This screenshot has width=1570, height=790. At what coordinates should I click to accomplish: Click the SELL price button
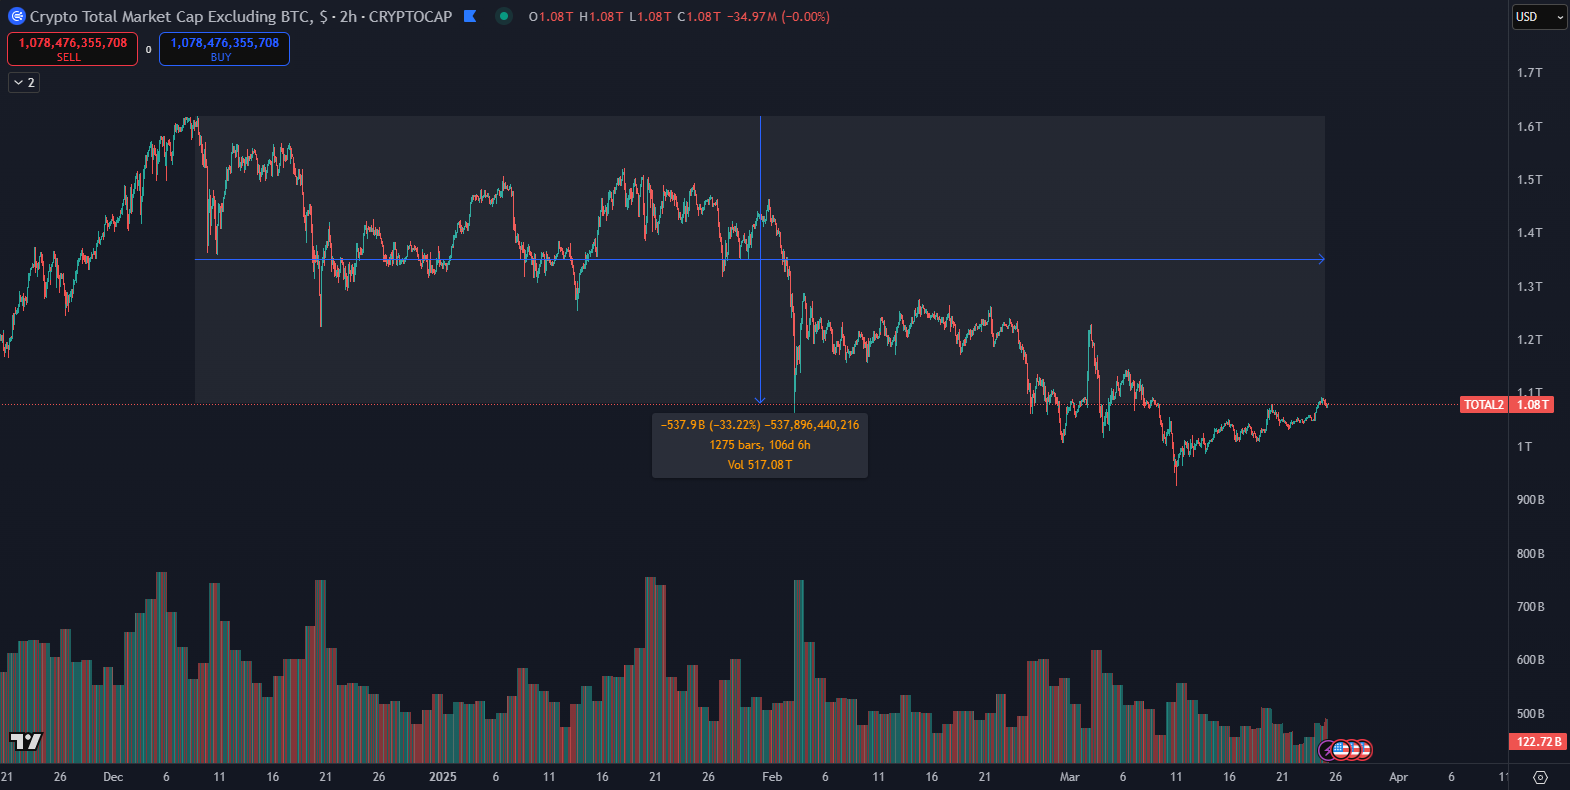[72, 49]
